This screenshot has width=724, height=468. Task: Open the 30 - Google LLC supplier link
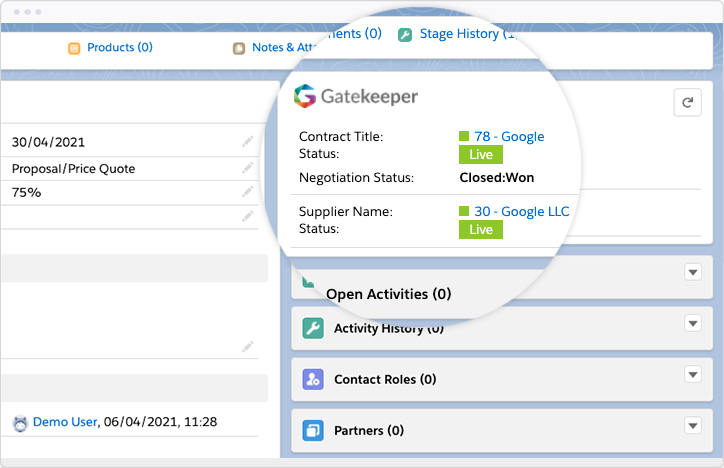(x=522, y=211)
